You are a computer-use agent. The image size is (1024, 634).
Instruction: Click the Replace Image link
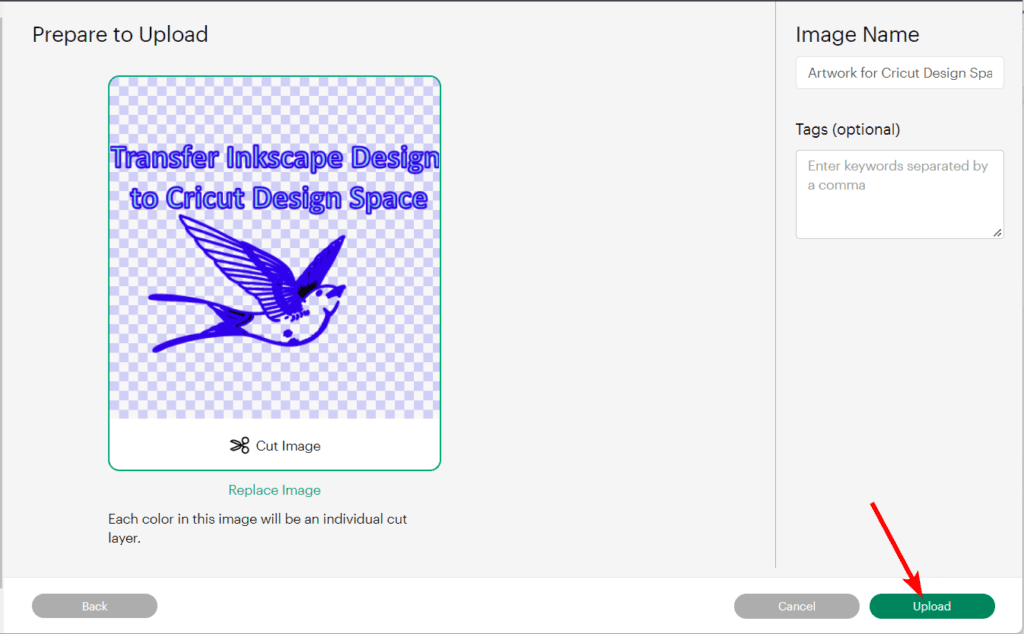click(x=274, y=490)
